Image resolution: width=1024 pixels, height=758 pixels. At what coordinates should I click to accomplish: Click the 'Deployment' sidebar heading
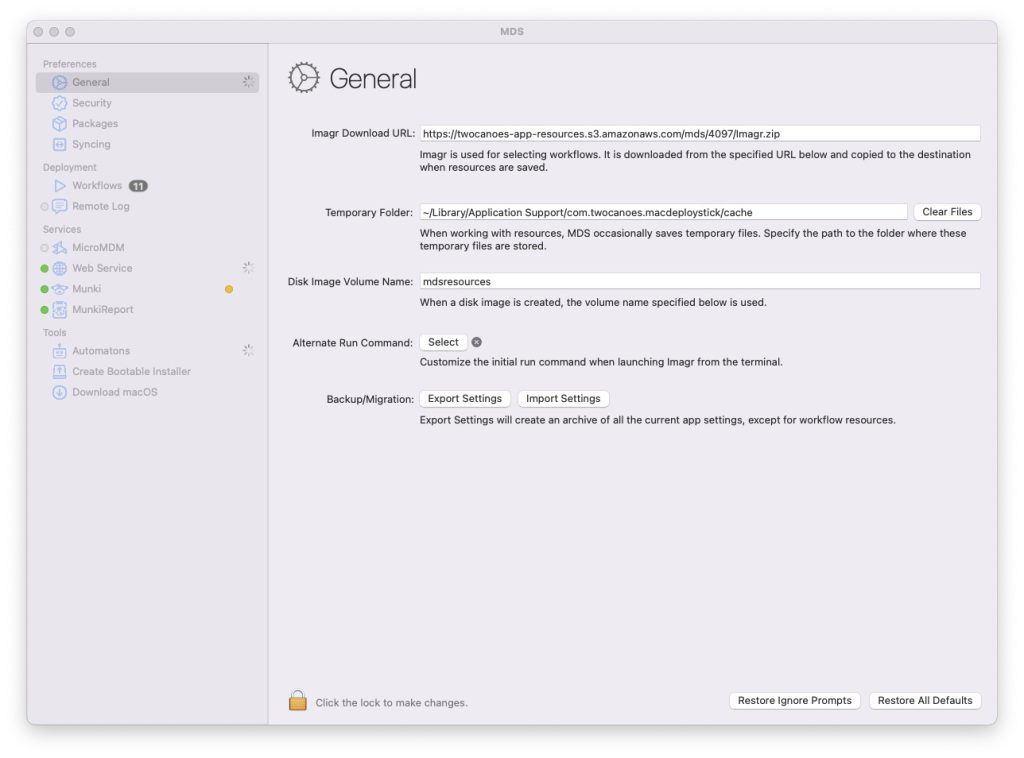coord(69,168)
